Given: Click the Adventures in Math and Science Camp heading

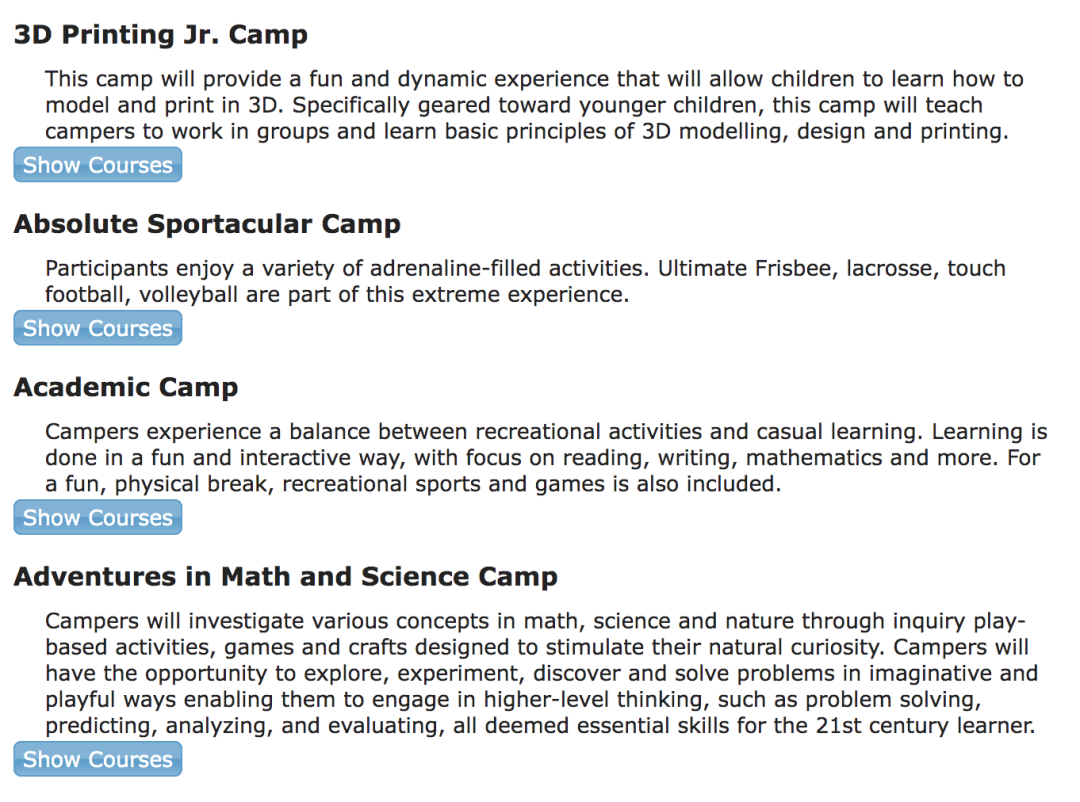Looking at the screenshot, I should click(x=285, y=577).
